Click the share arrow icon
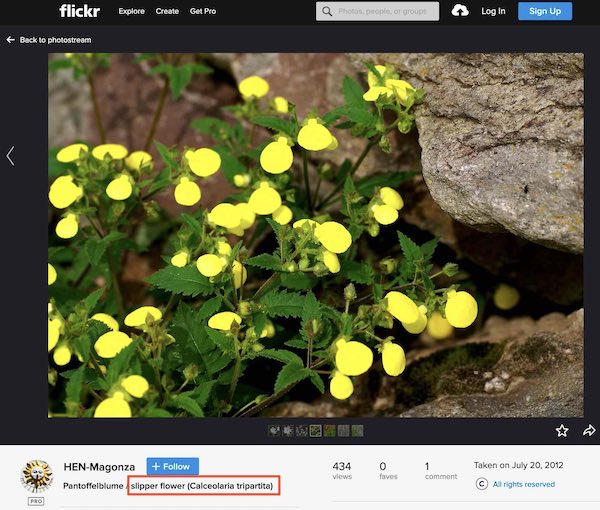 589,430
